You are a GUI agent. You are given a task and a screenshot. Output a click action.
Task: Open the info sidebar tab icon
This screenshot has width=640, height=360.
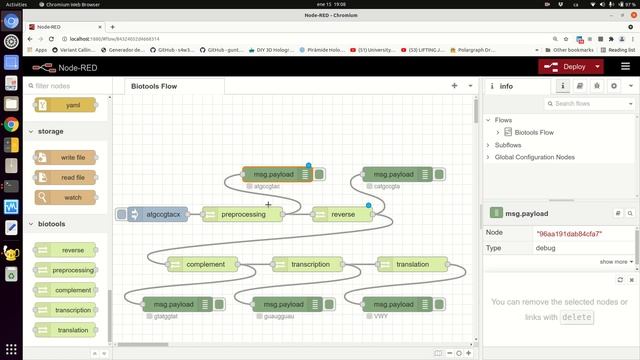point(563,86)
